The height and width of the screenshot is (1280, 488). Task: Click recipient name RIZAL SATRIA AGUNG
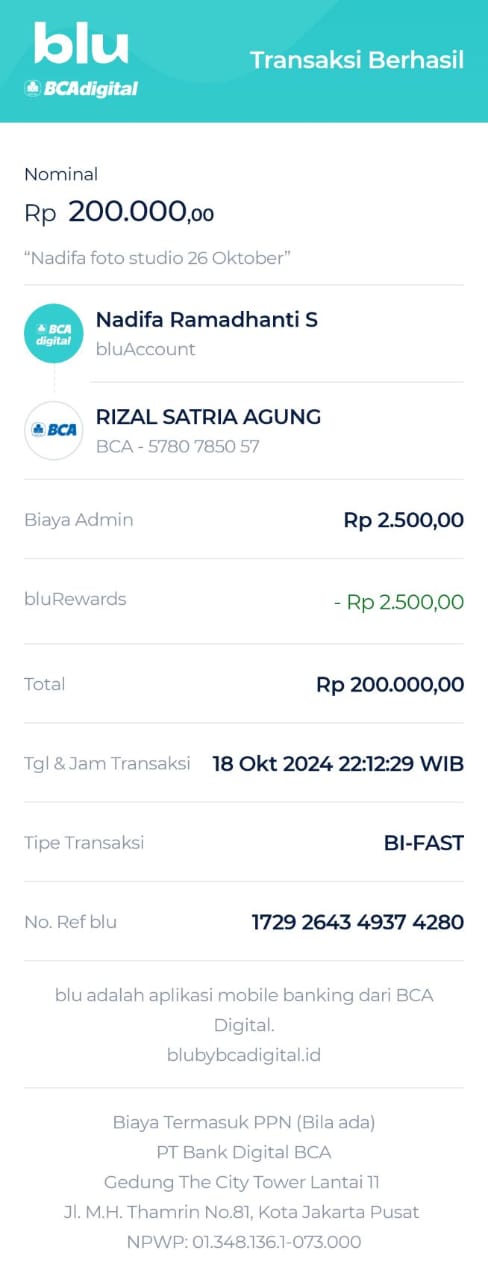coord(209,417)
